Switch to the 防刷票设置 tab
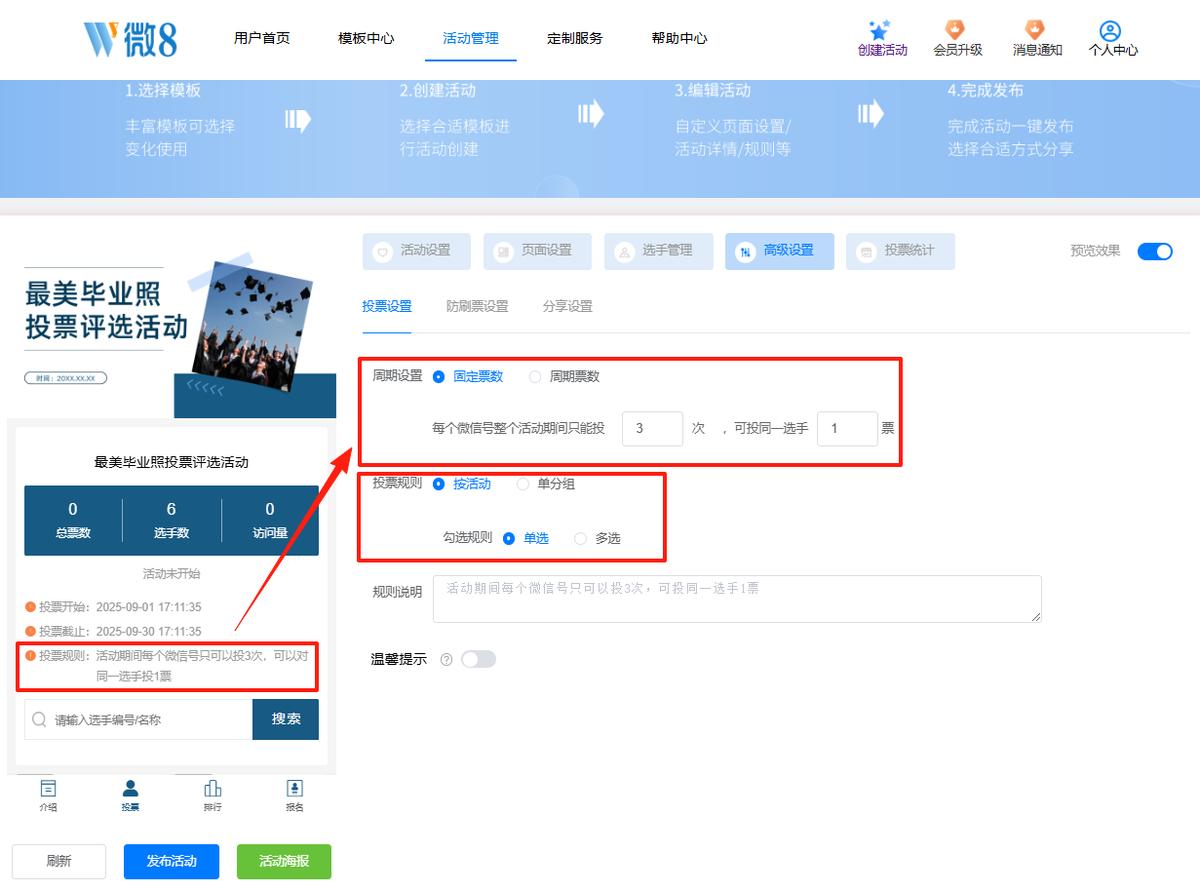The image size is (1200, 892). pos(477,306)
